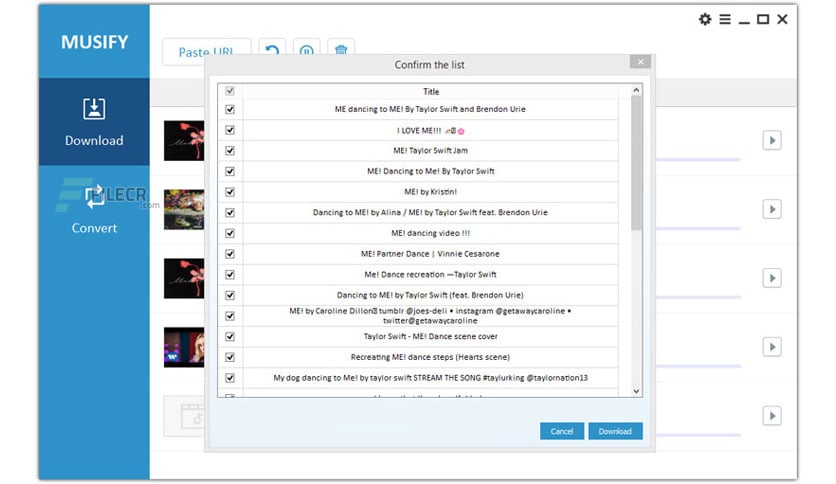Click play icon on last download row
This screenshot has height=484, width=836.
772,416
